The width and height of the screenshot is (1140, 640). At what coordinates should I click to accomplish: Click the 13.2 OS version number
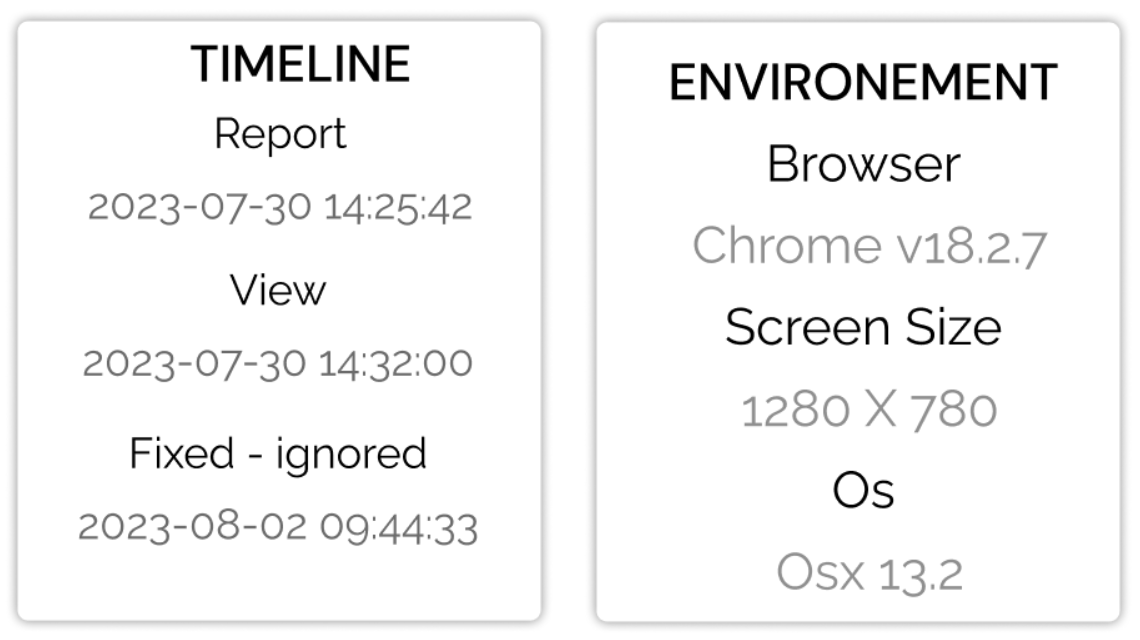click(x=920, y=572)
